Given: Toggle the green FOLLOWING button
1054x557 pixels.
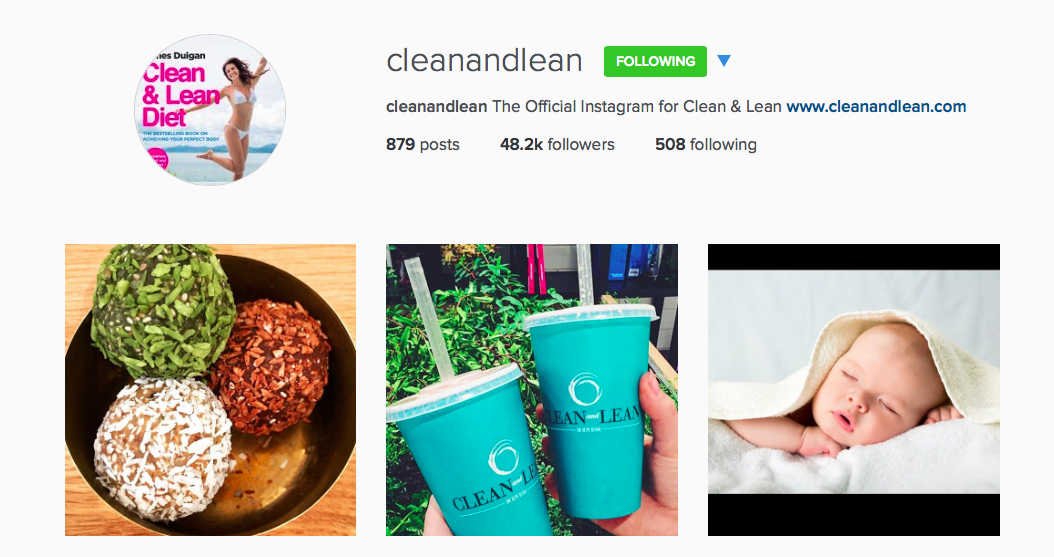Looking at the screenshot, I should coord(655,61).
